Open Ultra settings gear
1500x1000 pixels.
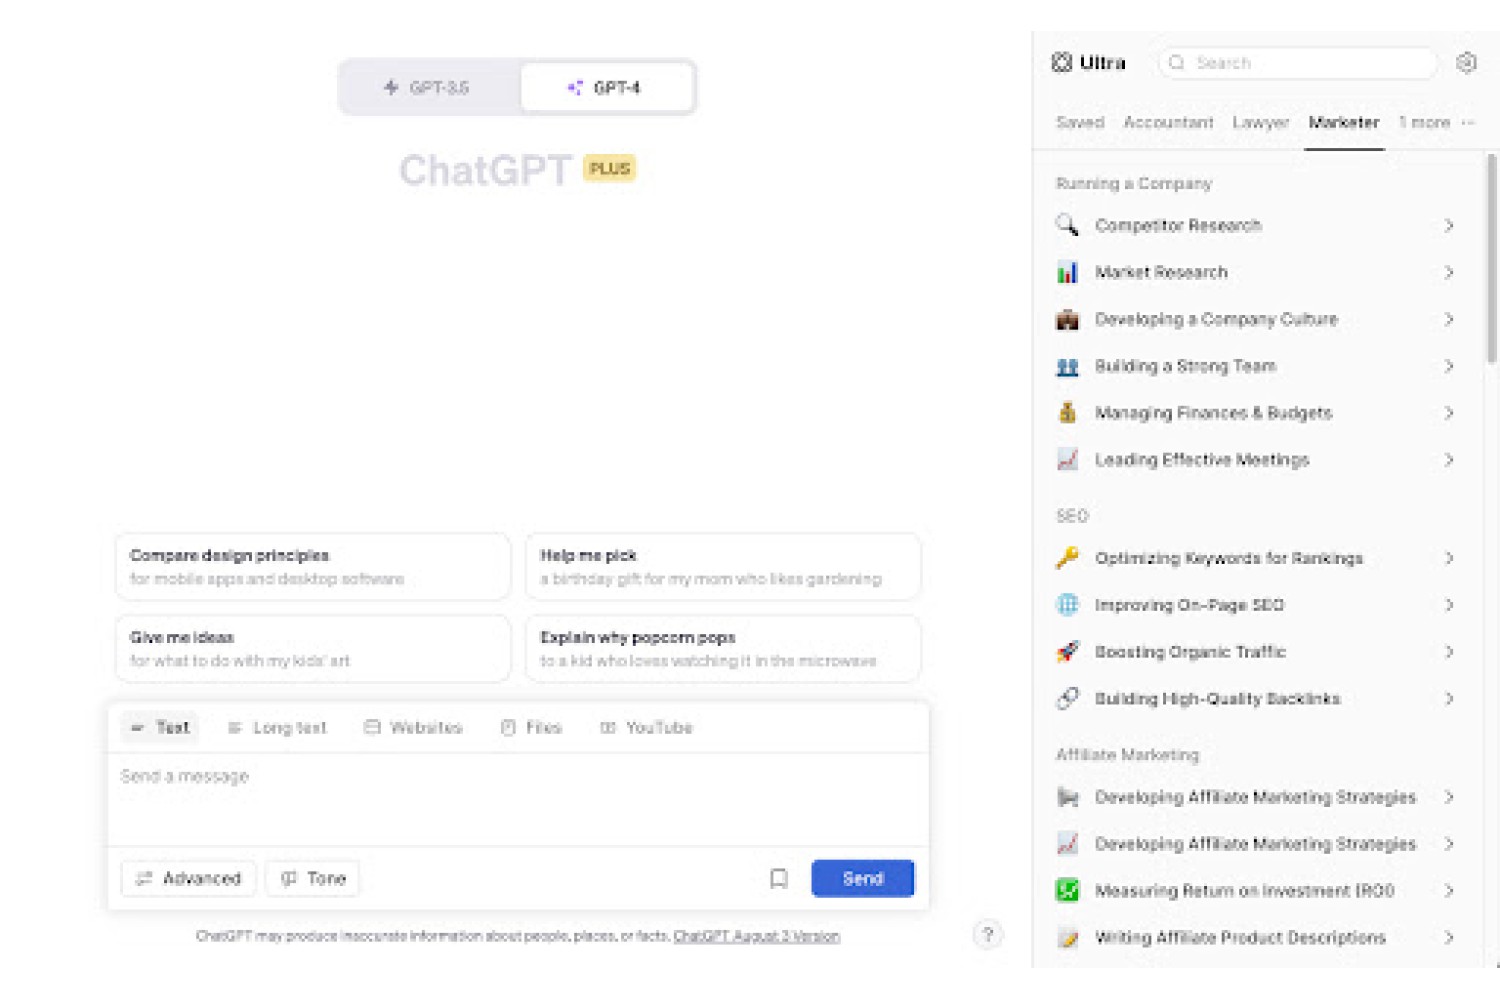point(1466,63)
